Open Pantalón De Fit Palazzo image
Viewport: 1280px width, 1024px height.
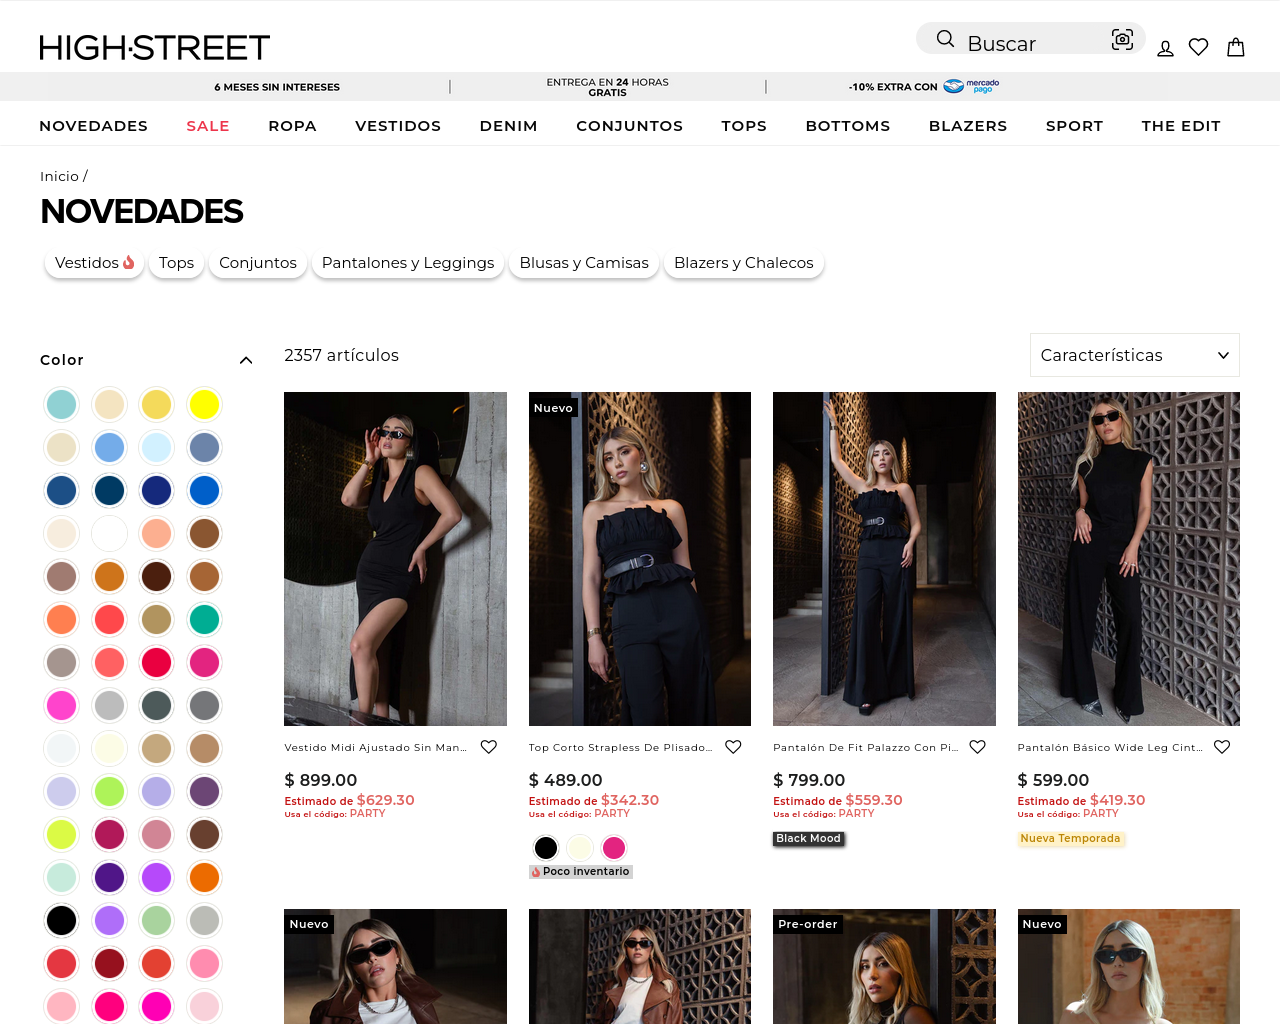[884, 559]
